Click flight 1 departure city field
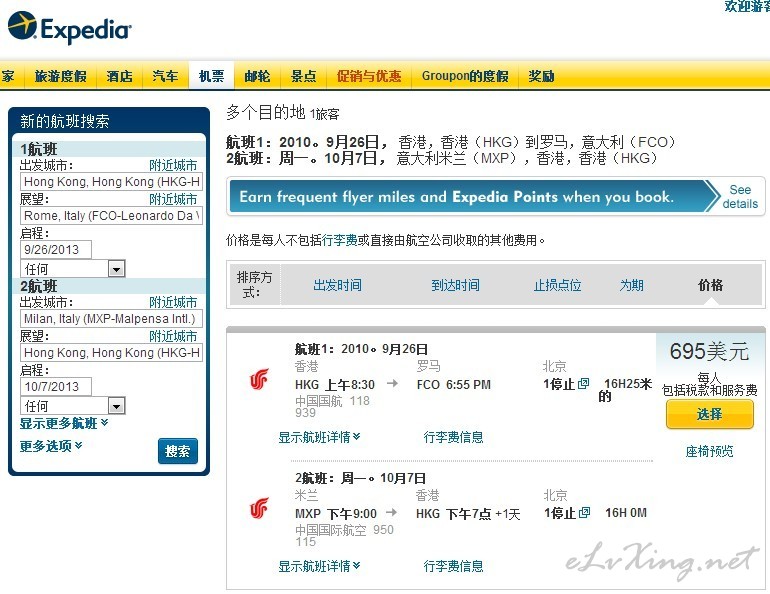 111,182
